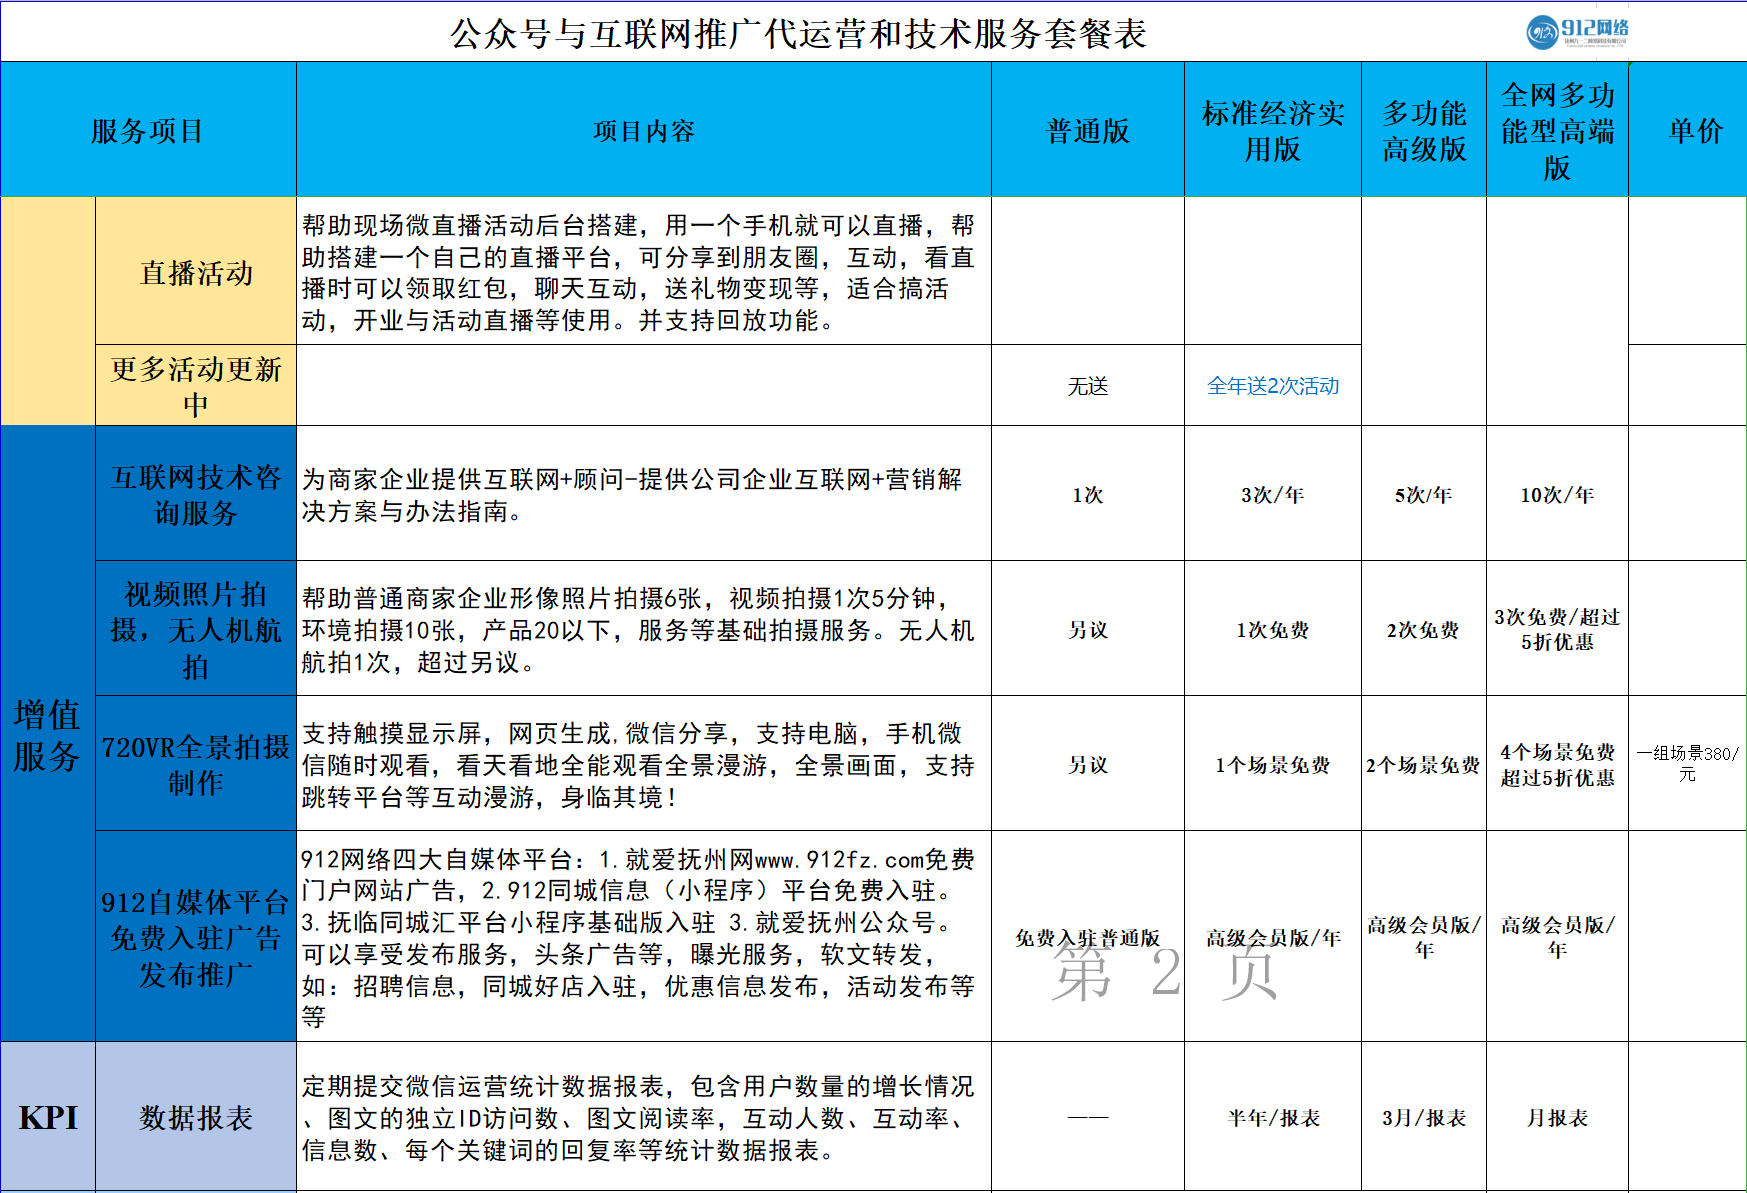1747x1193 pixels.
Task: Click the 720VR全景拍摄制作 cell
Action: [196, 764]
